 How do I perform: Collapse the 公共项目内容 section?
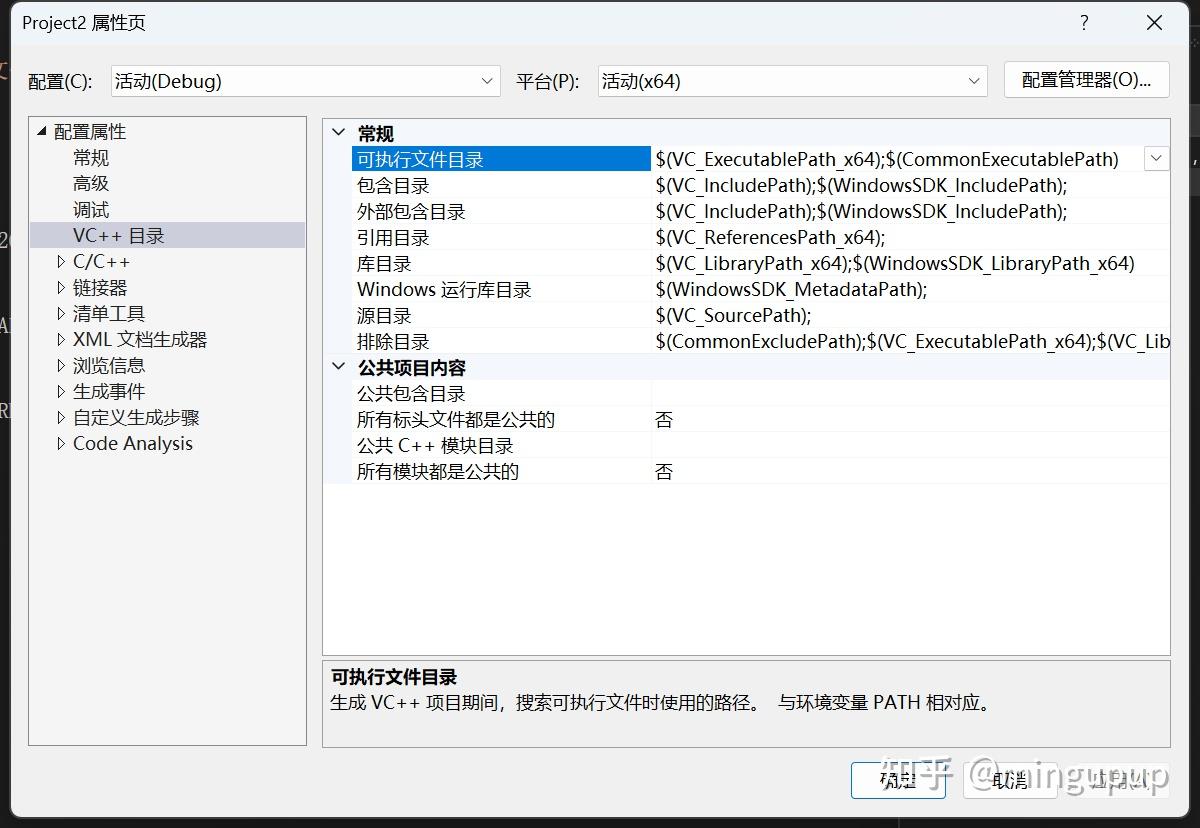pyautogui.click(x=338, y=367)
